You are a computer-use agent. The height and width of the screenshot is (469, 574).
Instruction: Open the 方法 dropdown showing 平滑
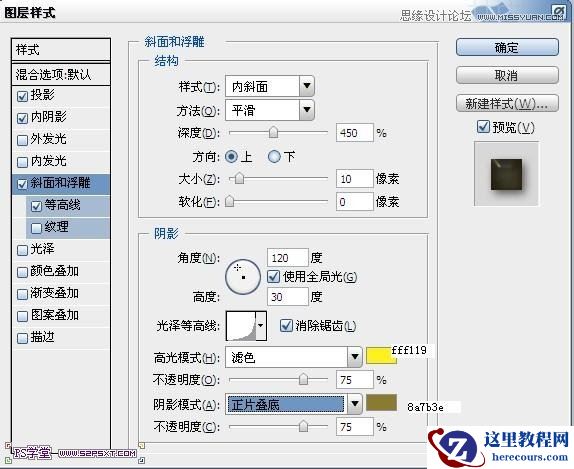tap(270, 110)
